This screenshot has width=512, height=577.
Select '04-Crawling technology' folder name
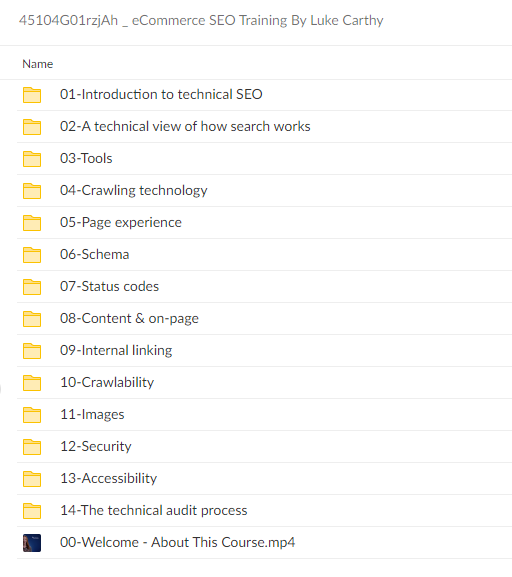pos(134,191)
